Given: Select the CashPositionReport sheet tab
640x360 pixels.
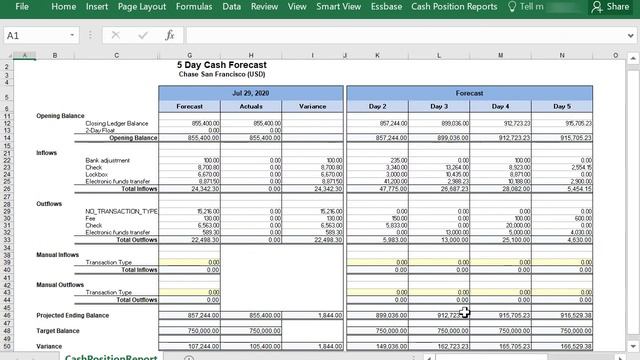Looking at the screenshot, I should point(111,357).
